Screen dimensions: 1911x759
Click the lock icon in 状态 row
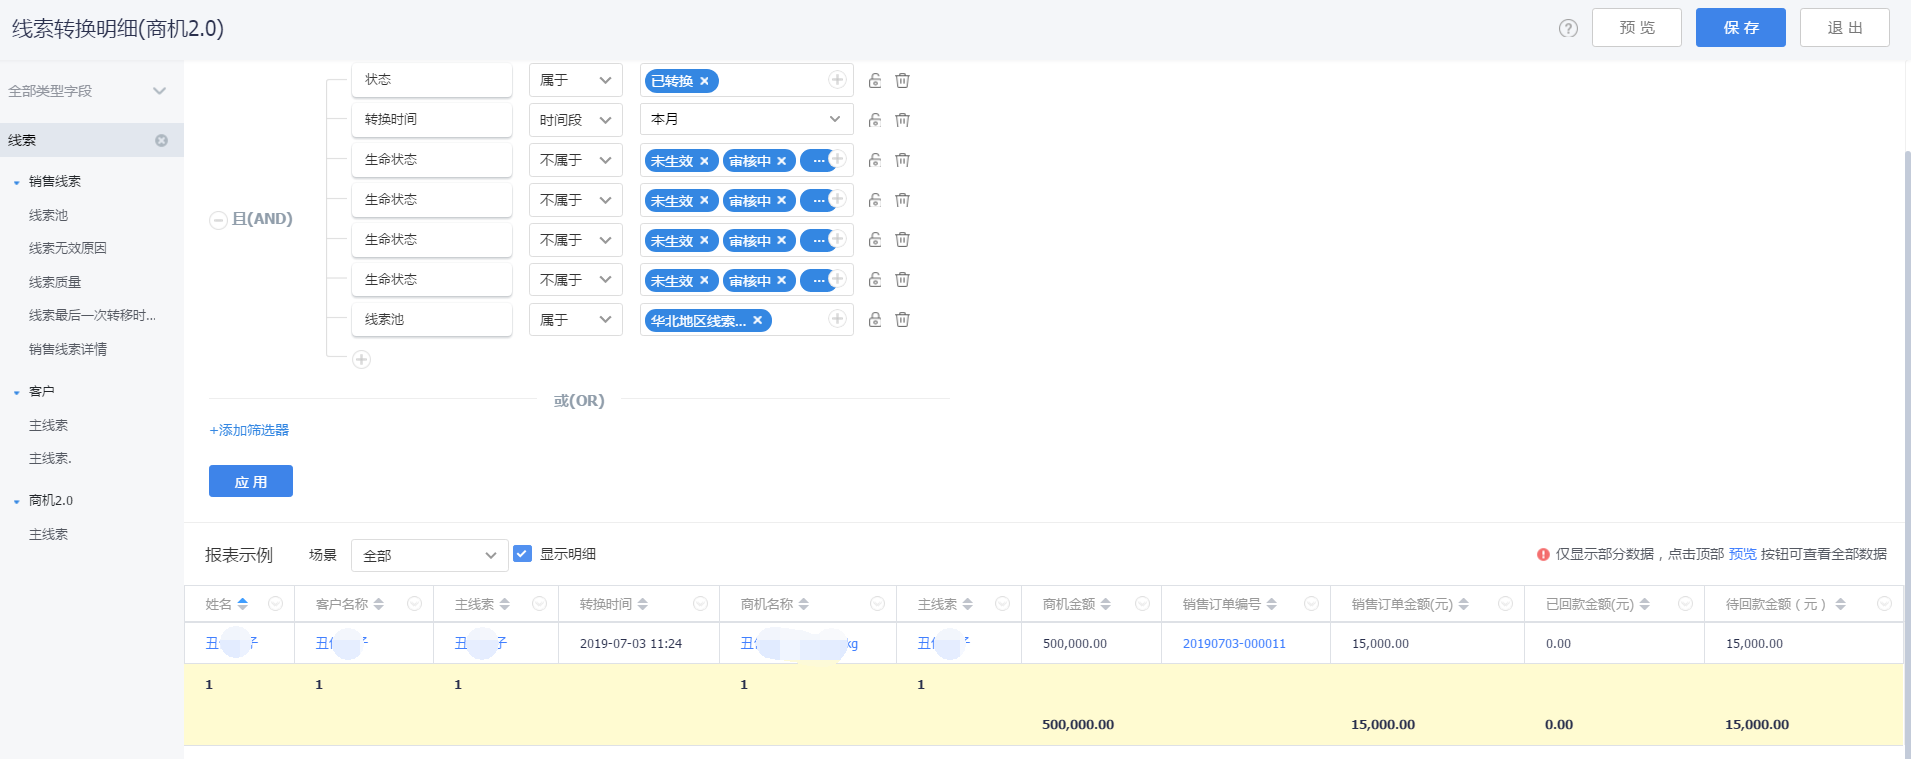tap(875, 80)
